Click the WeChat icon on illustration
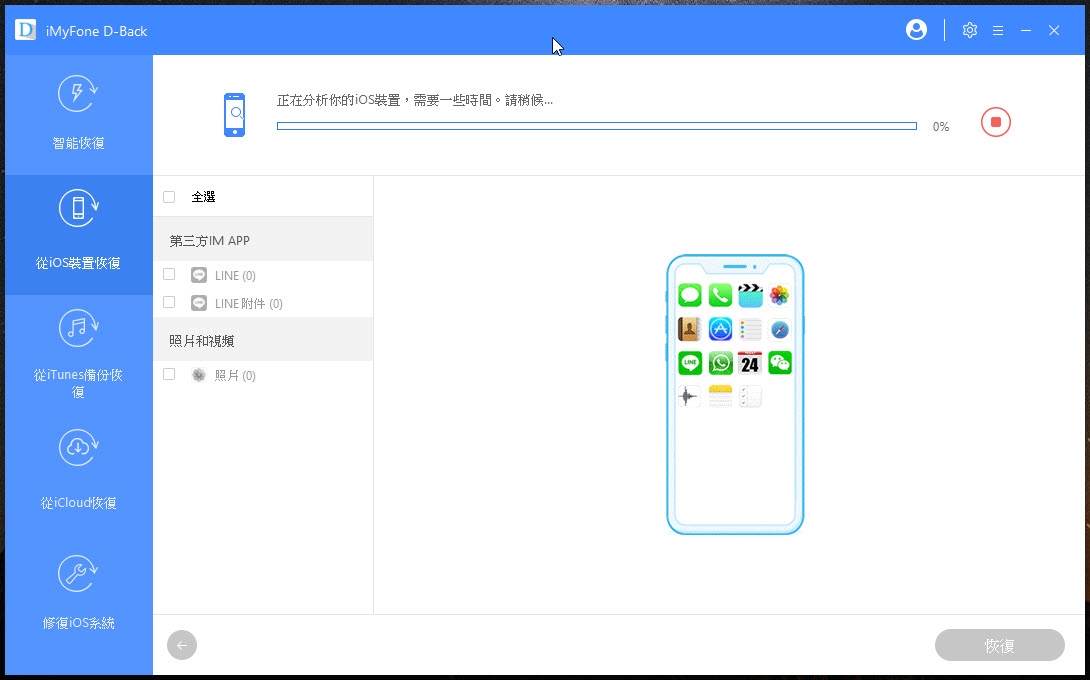 [780, 362]
